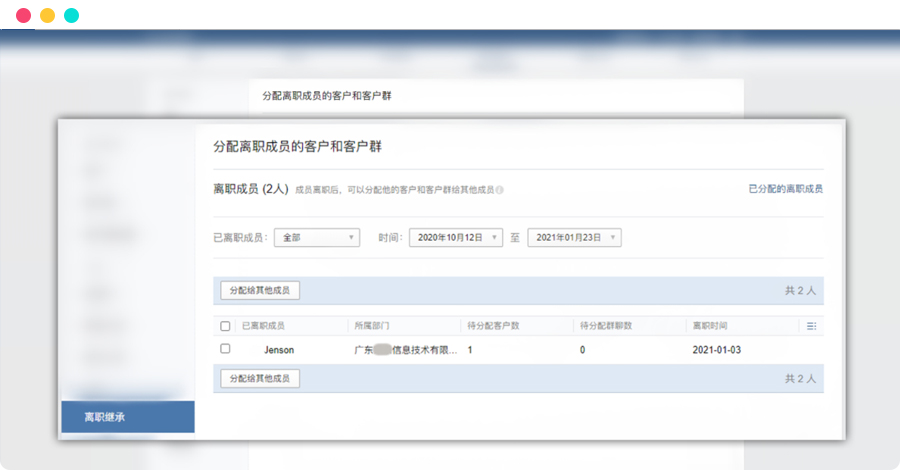
Task: Open the 已分配的离职成员 link
Action: (x=785, y=188)
